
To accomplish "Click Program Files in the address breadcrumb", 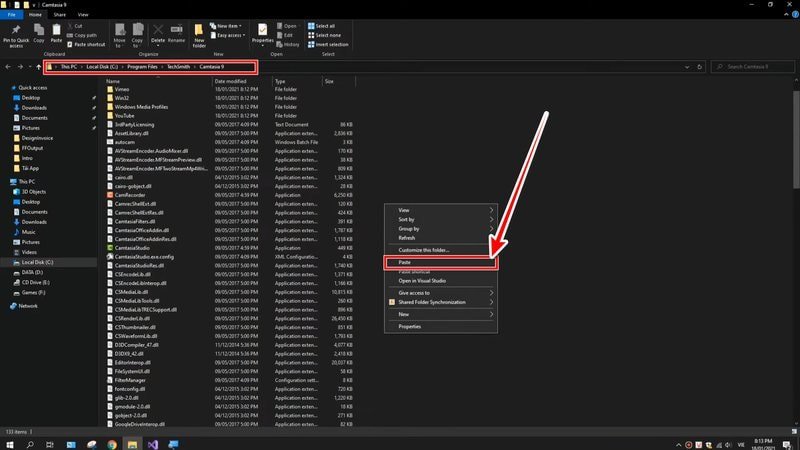I will click(x=142, y=67).
